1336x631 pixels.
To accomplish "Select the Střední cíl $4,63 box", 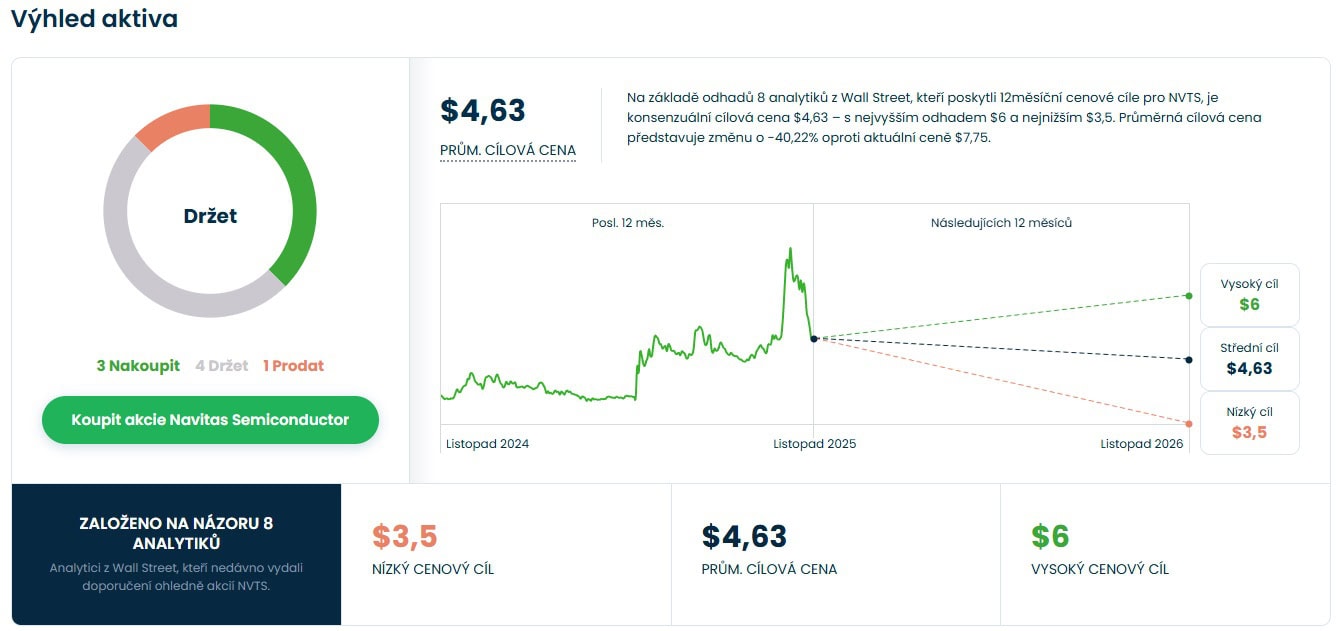I will (x=1249, y=359).
